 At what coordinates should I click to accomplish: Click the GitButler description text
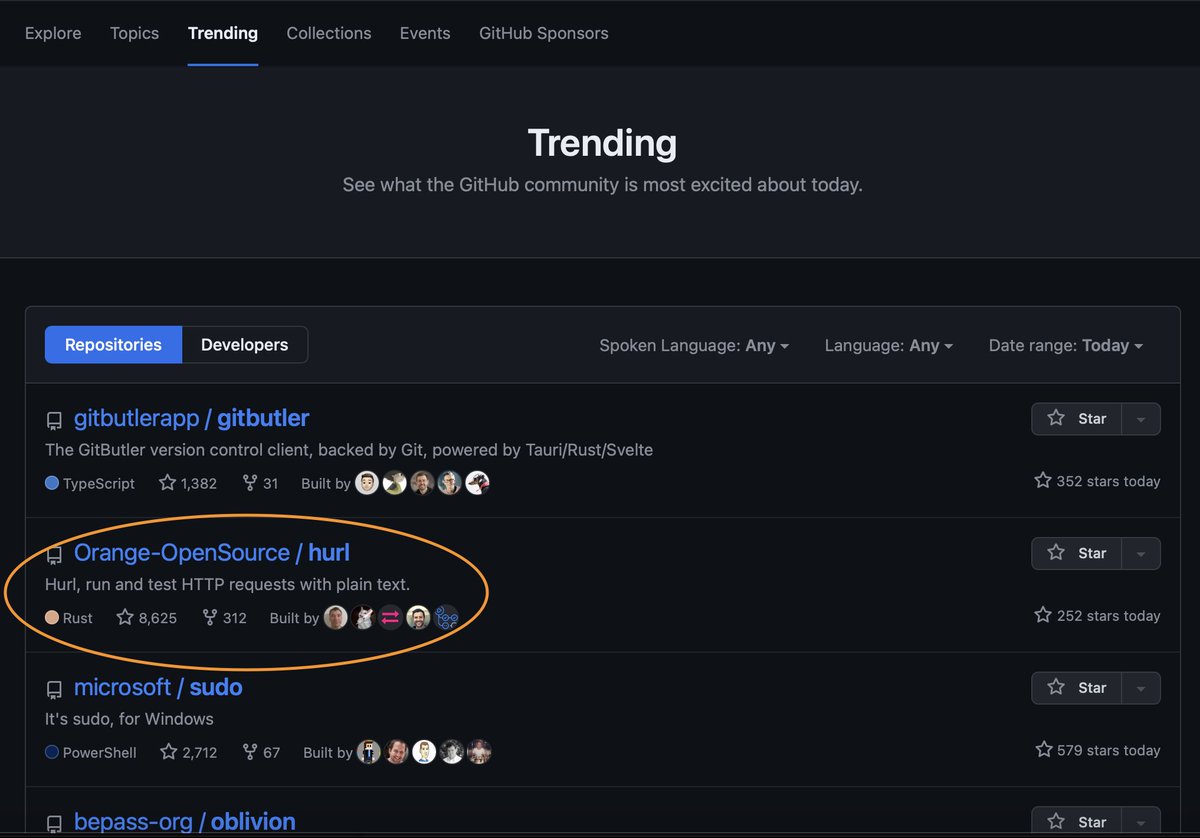click(349, 450)
